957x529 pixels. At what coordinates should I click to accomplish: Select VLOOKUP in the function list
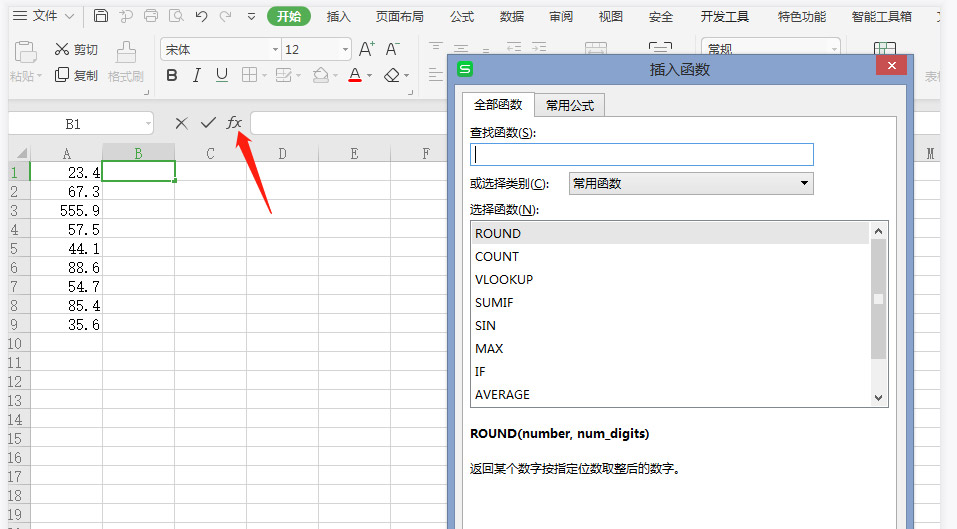coord(504,279)
